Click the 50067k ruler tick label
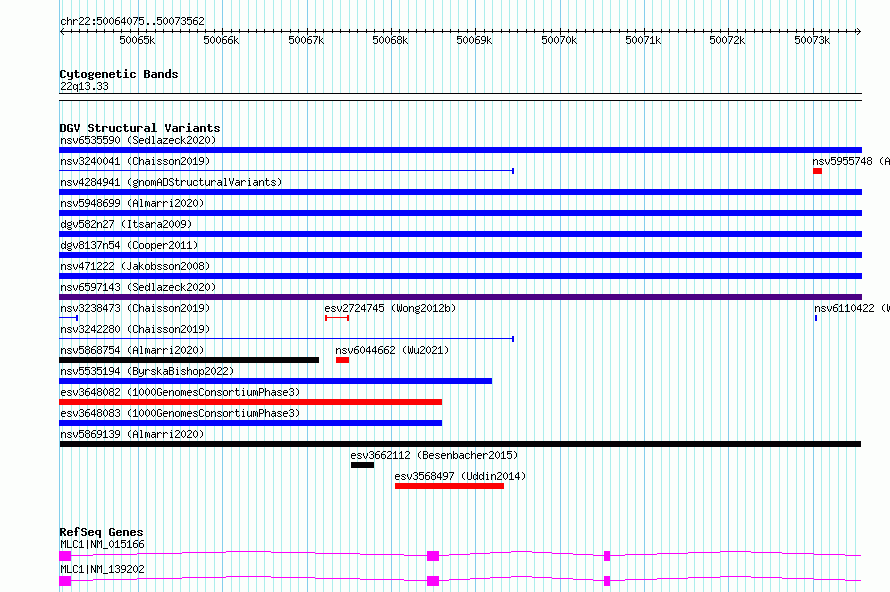This screenshot has width=890, height=592. click(x=306, y=40)
